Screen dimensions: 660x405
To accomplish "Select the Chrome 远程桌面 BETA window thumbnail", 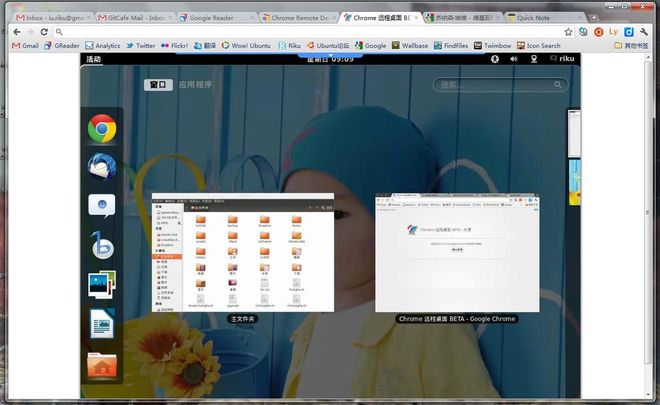I will coord(457,252).
